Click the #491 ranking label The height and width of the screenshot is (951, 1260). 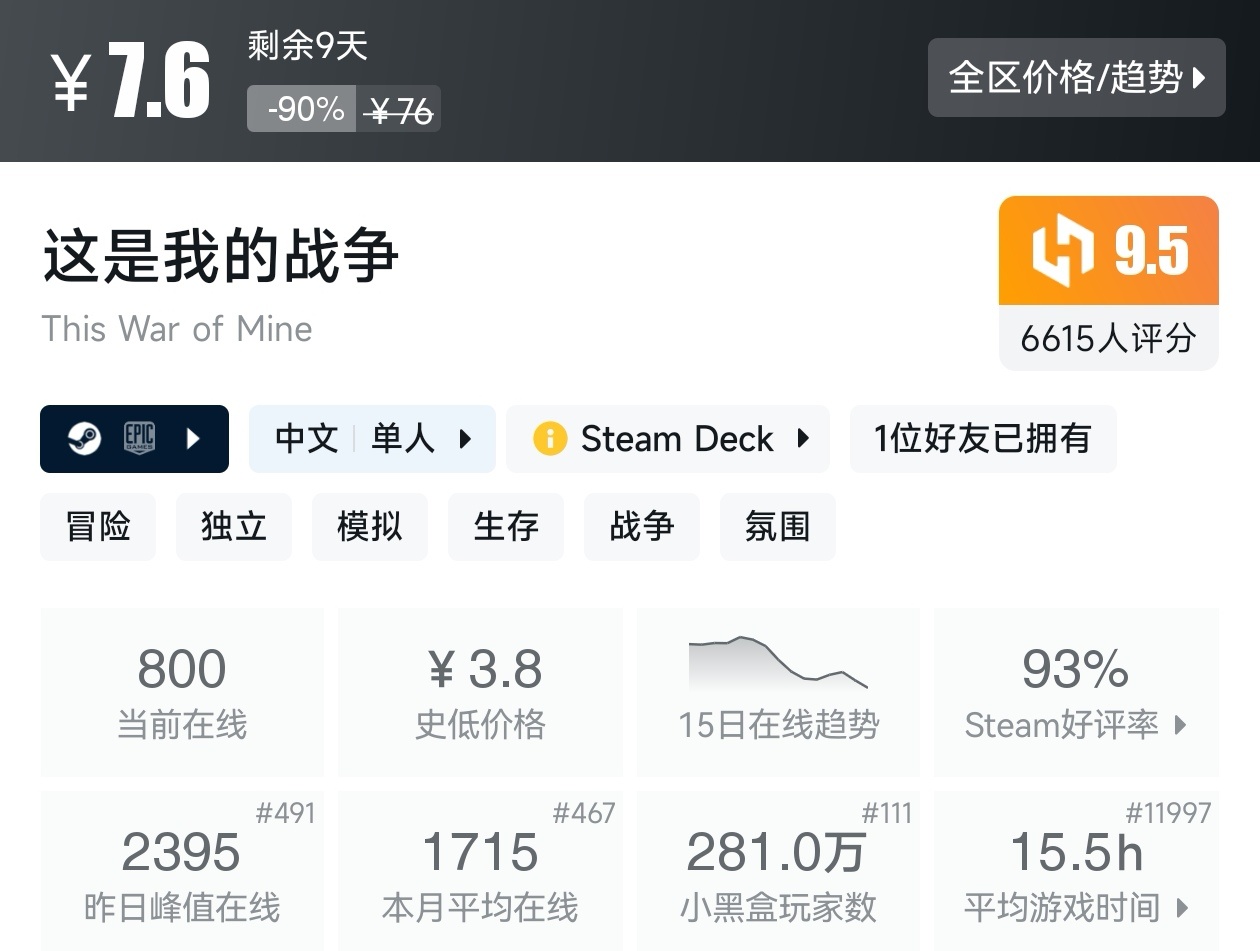click(285, 813)
